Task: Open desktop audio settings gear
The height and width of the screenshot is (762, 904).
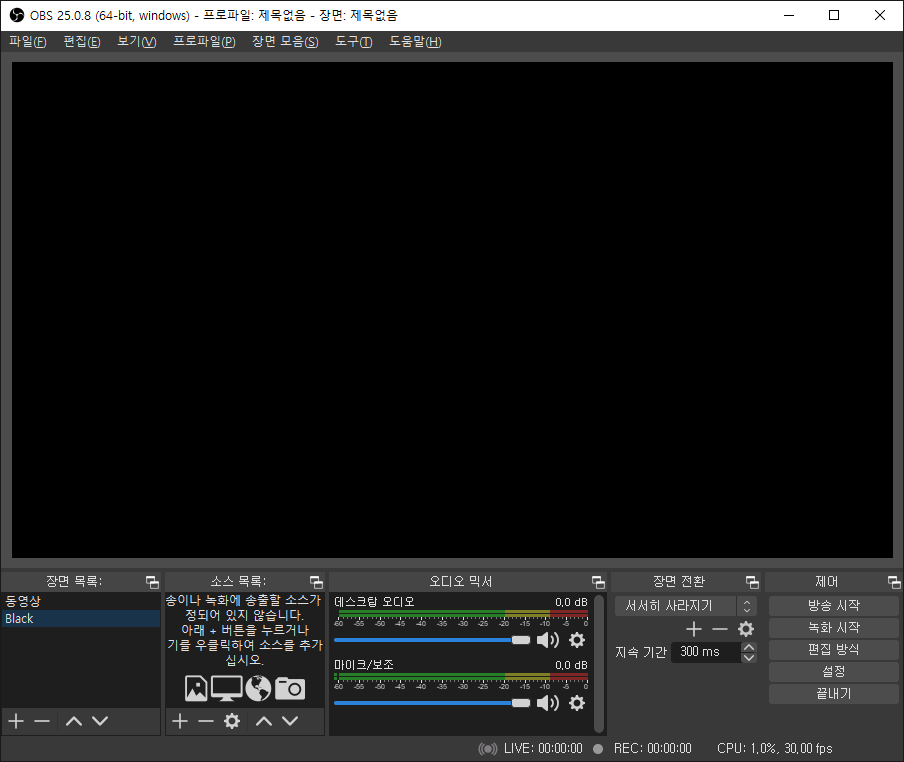Action: [x=577, y=640]
